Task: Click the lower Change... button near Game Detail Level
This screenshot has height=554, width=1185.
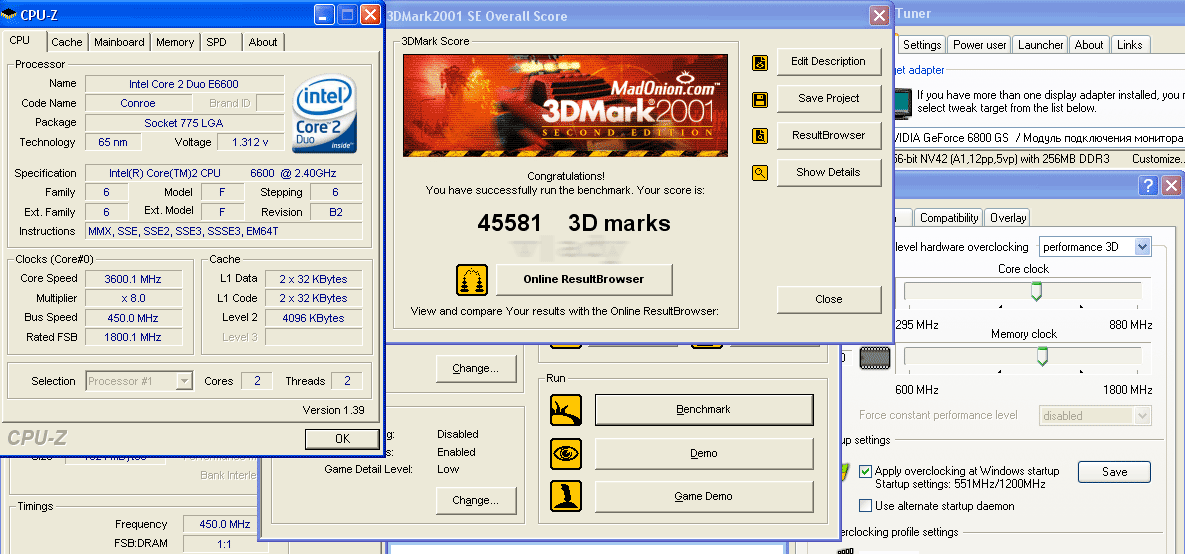Action: (x=475, y=500)
